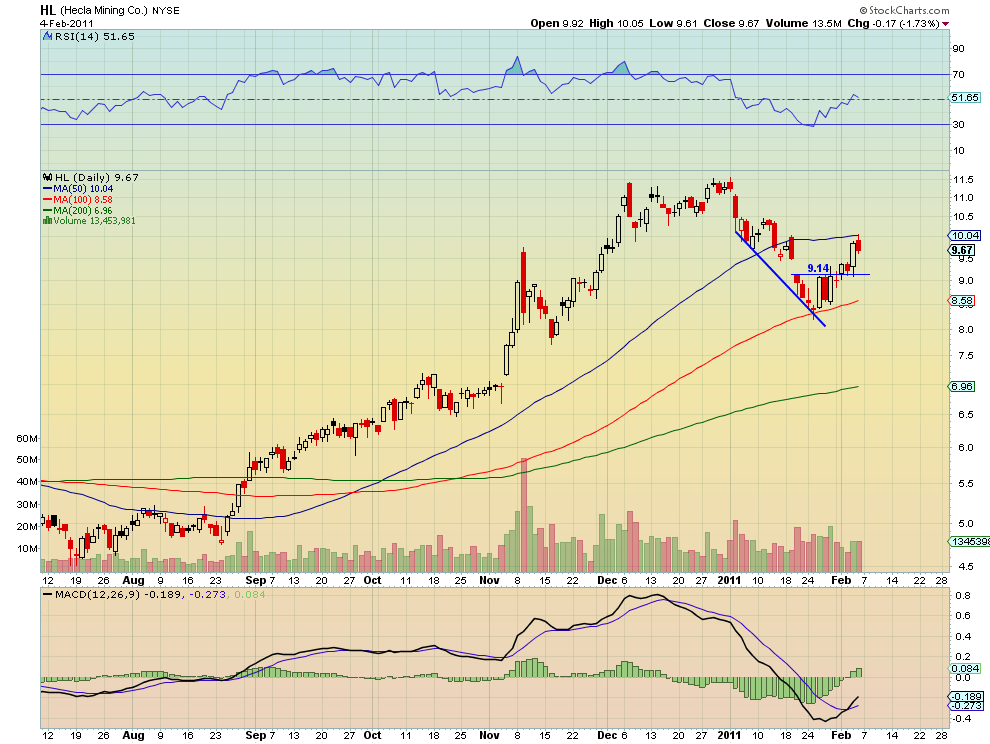The image size is (990, 744).
Task: Click the 6.96 MA(200) price tag
Action: coord(962,386)
